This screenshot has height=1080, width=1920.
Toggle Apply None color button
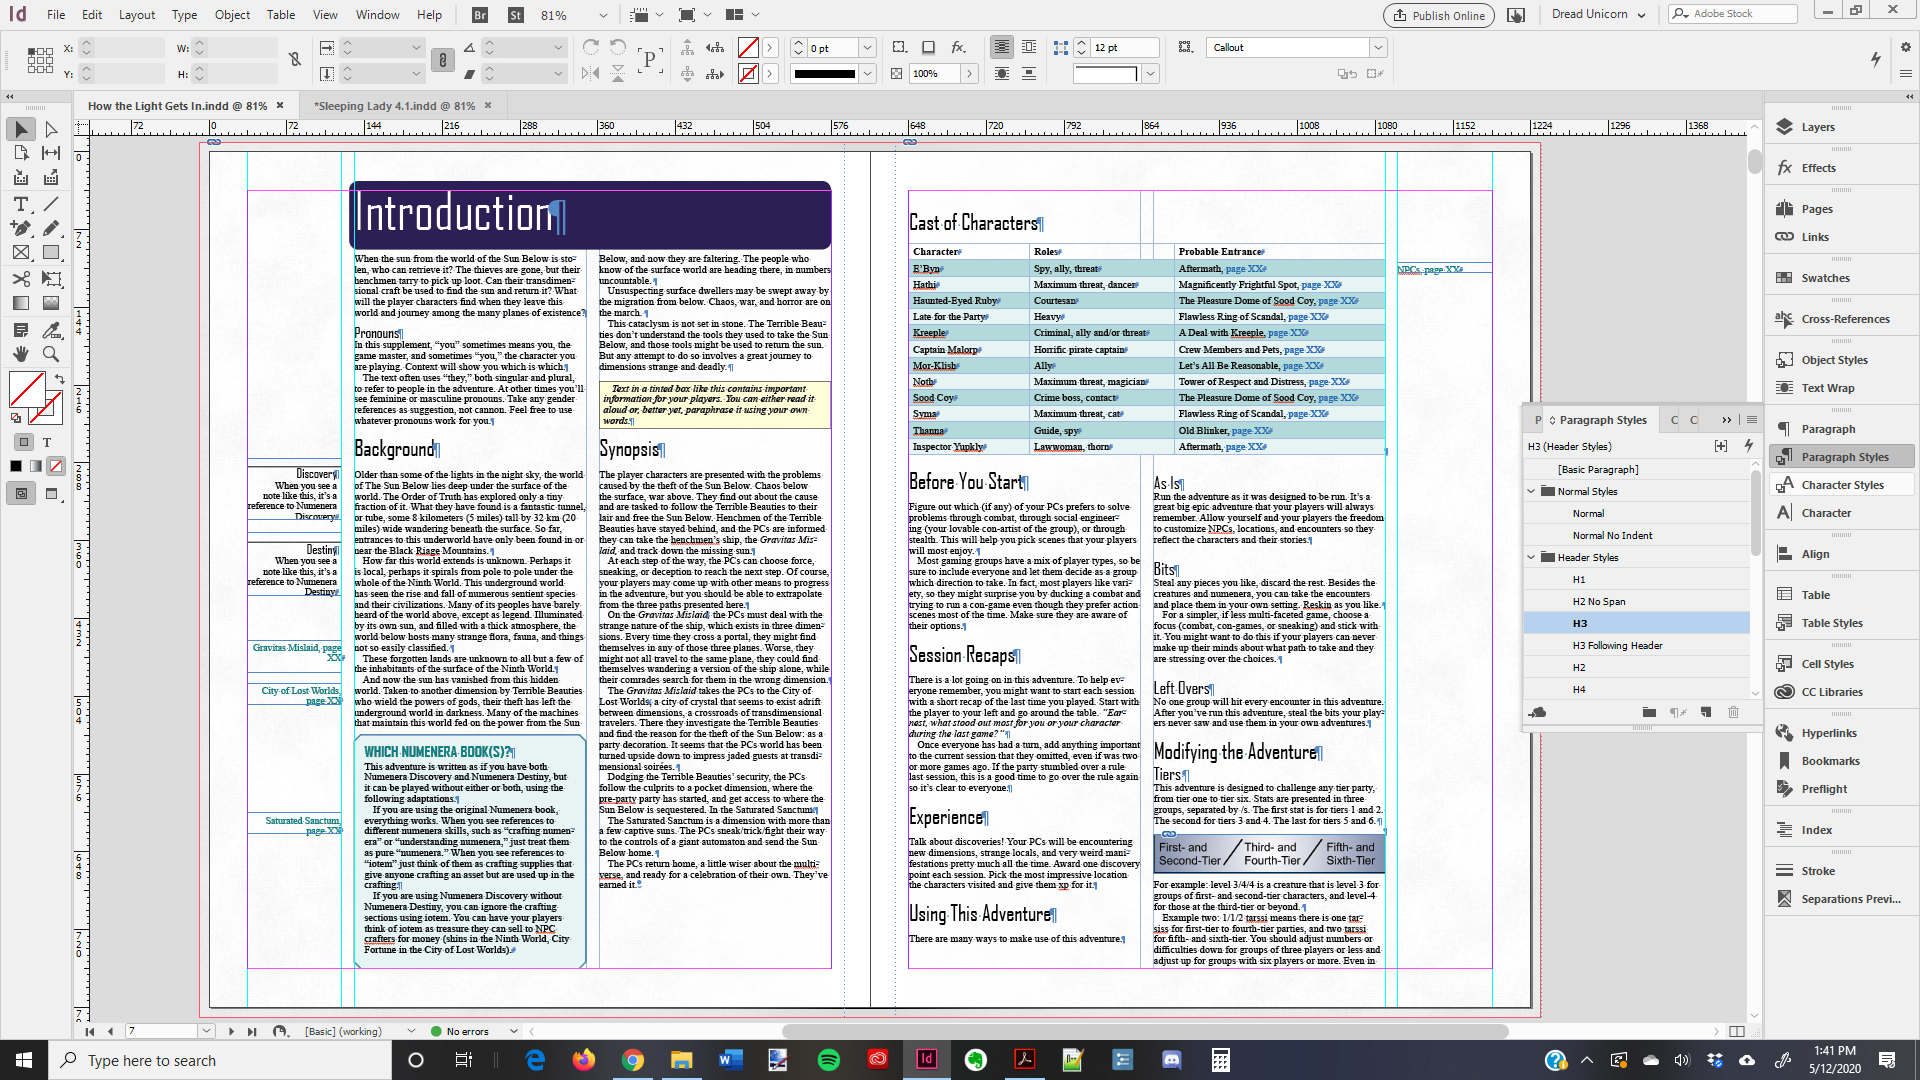pos(56,466)
